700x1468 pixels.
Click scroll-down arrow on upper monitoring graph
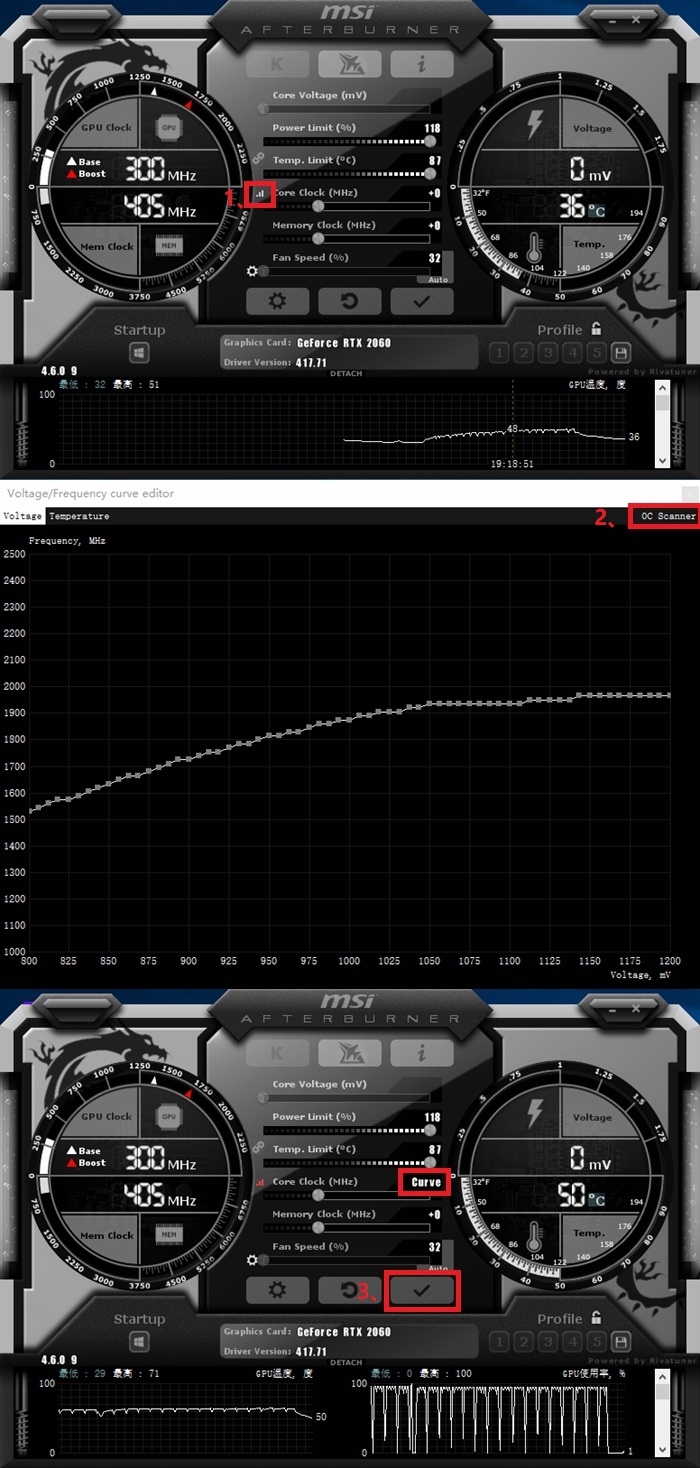pos(661,460)
